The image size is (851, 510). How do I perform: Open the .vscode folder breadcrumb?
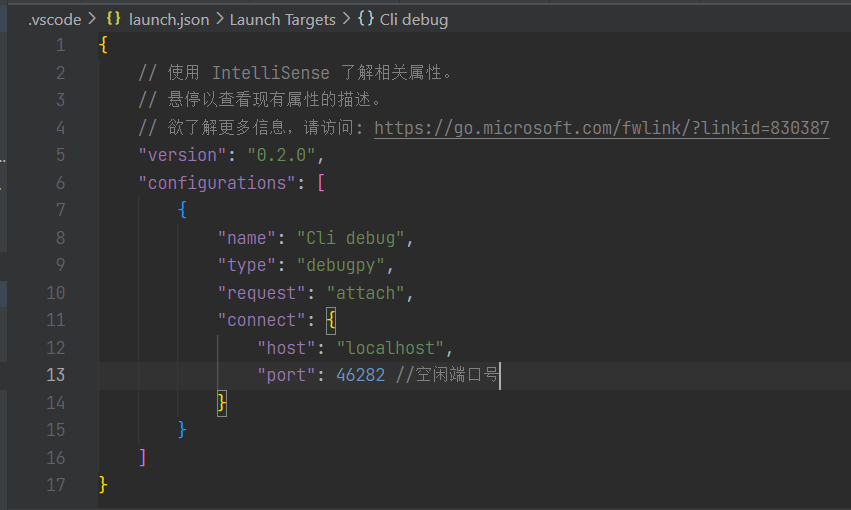point(54,19)
